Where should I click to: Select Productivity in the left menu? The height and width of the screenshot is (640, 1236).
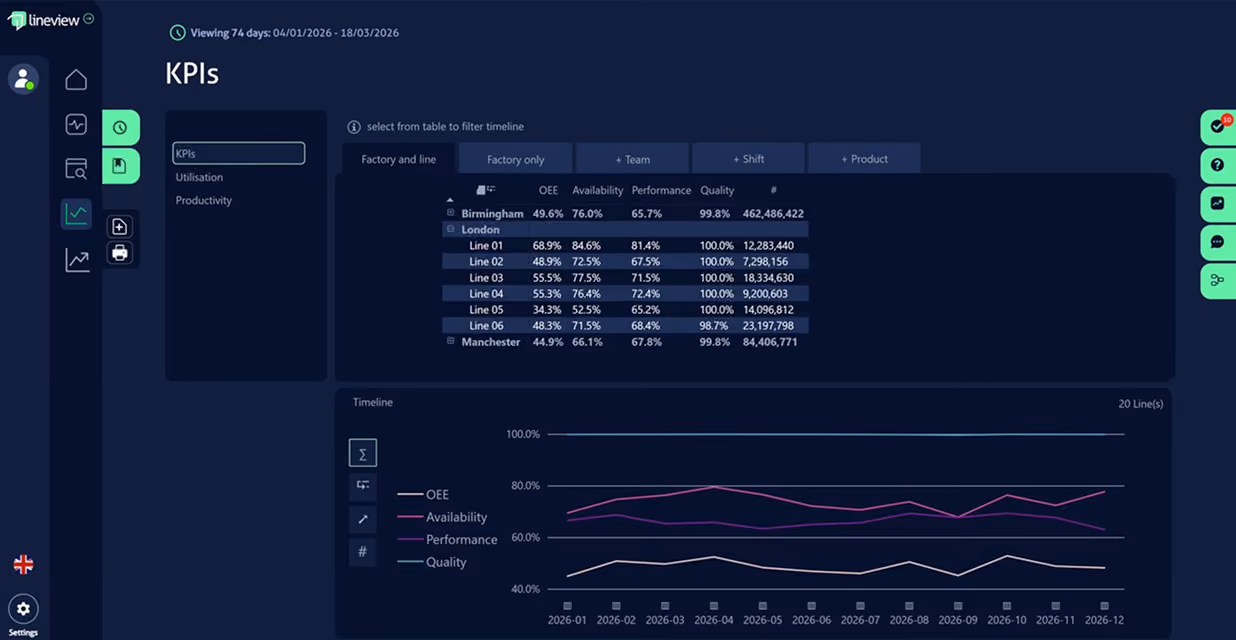point(204,200)
